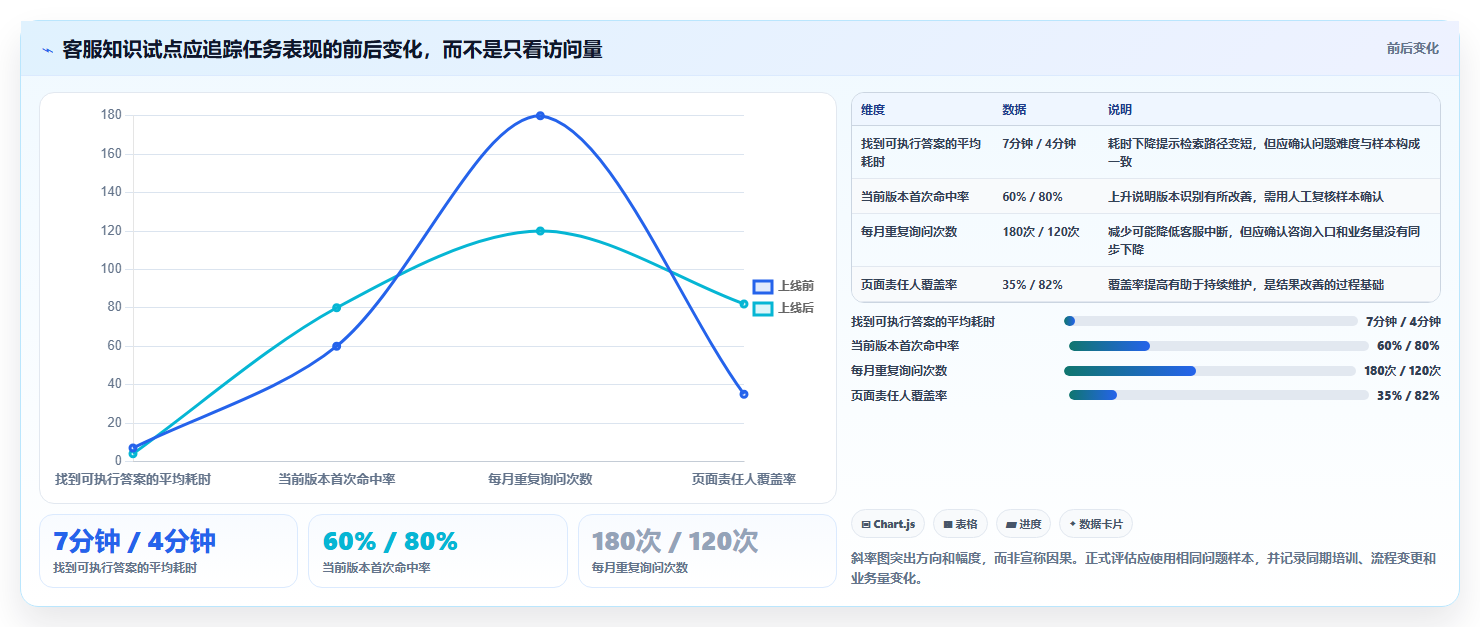
Task: Click the note starting 耗时下降提示检索路径变短
Action: click(x=1264, y=152)
